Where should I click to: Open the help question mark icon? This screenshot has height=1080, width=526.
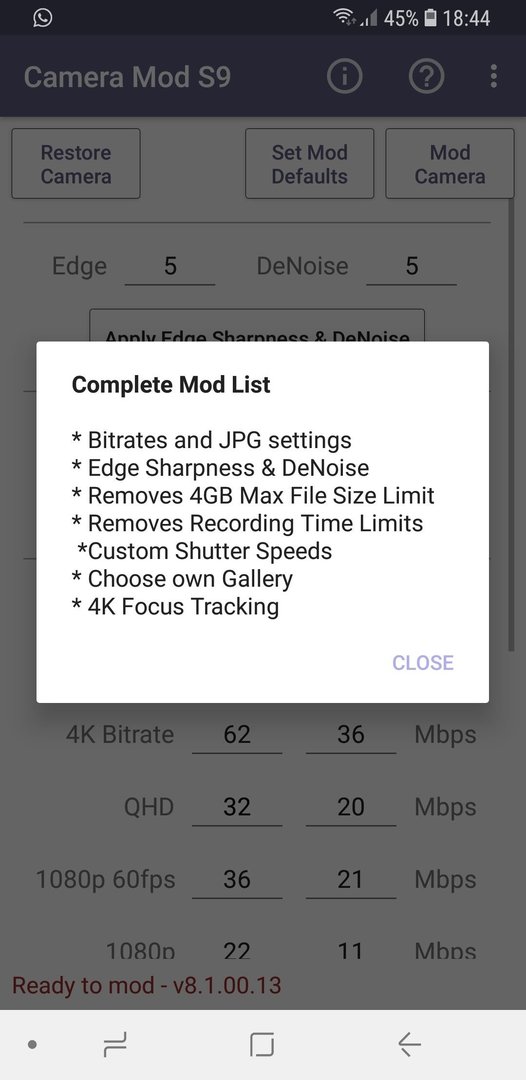coord(426,76)
